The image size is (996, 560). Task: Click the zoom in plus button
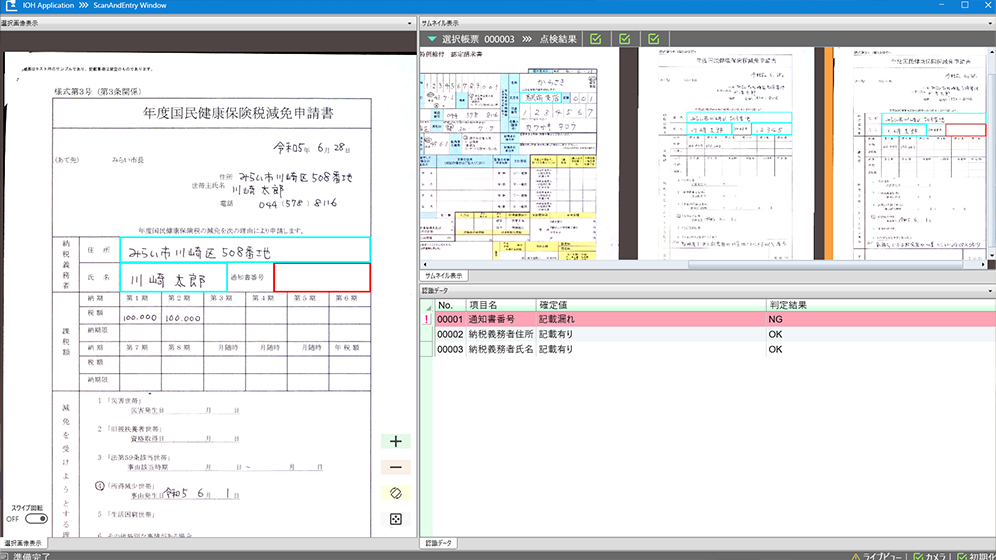click(396, 441)
